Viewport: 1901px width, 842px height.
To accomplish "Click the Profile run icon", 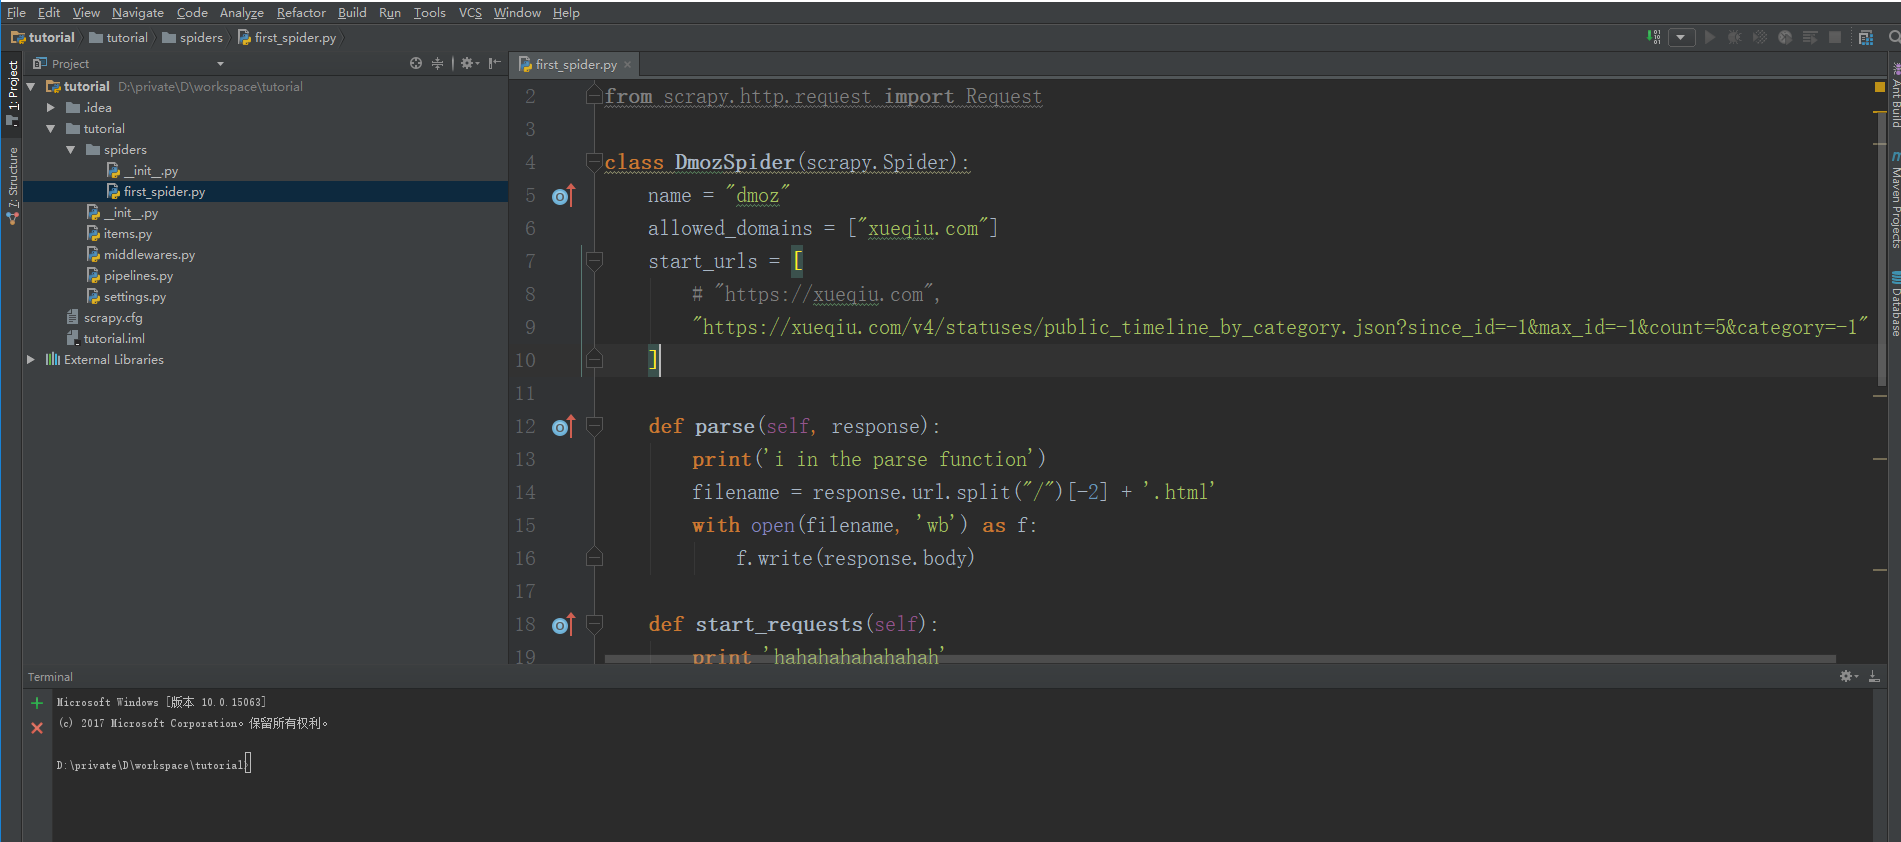I will [1784, 37].
